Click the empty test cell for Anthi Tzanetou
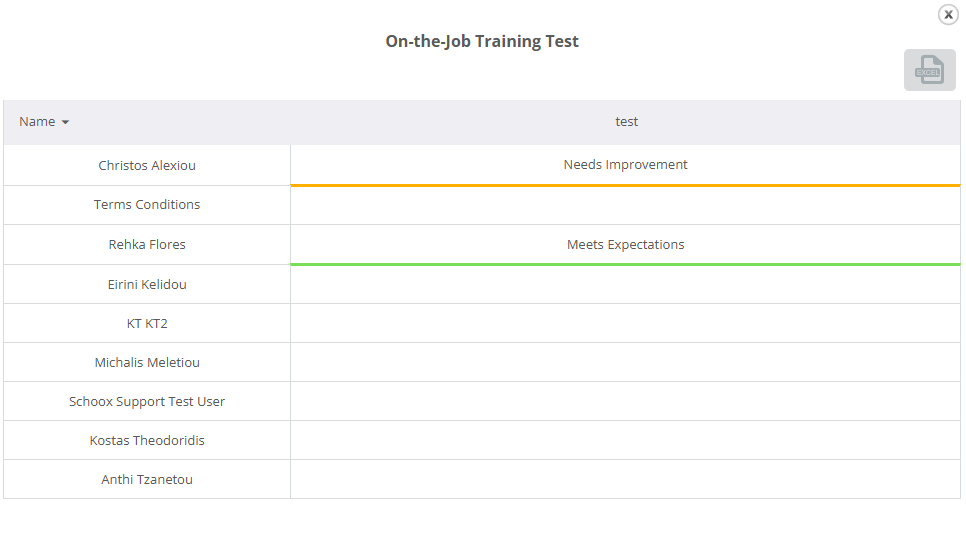This screenshot has width=966, height=559. 625,480
